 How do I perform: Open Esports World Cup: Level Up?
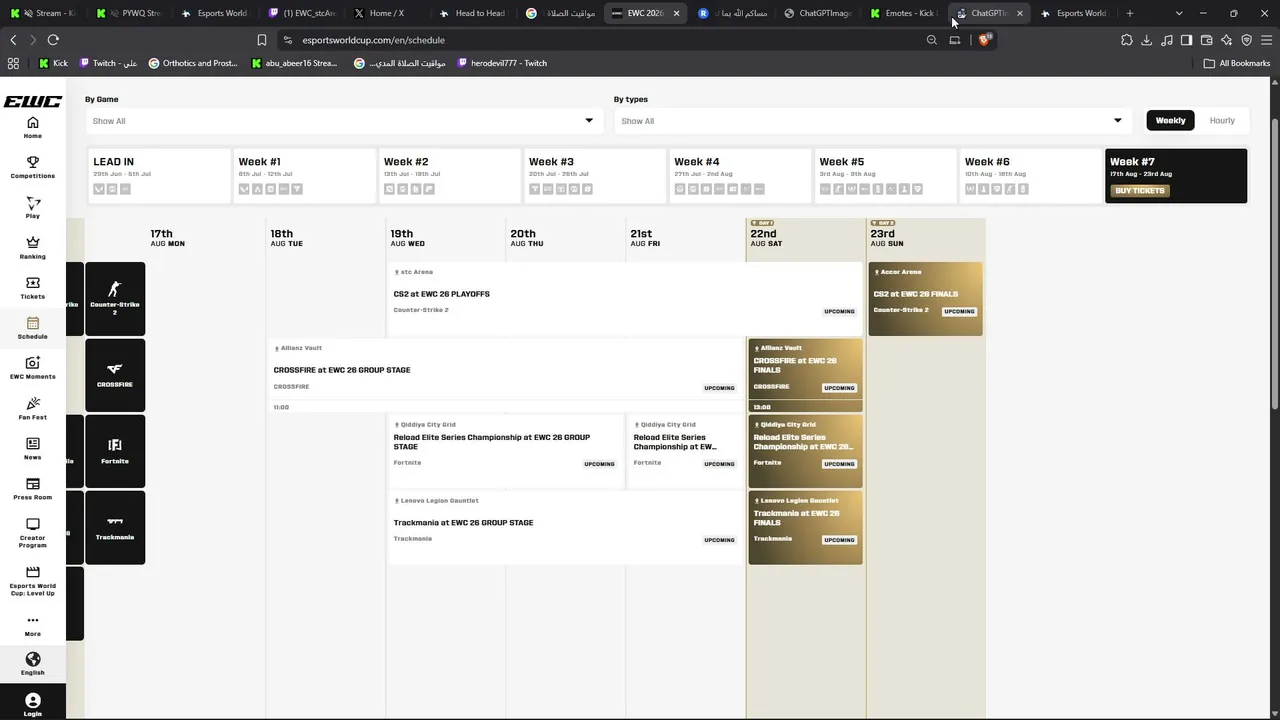click(32, 581)
